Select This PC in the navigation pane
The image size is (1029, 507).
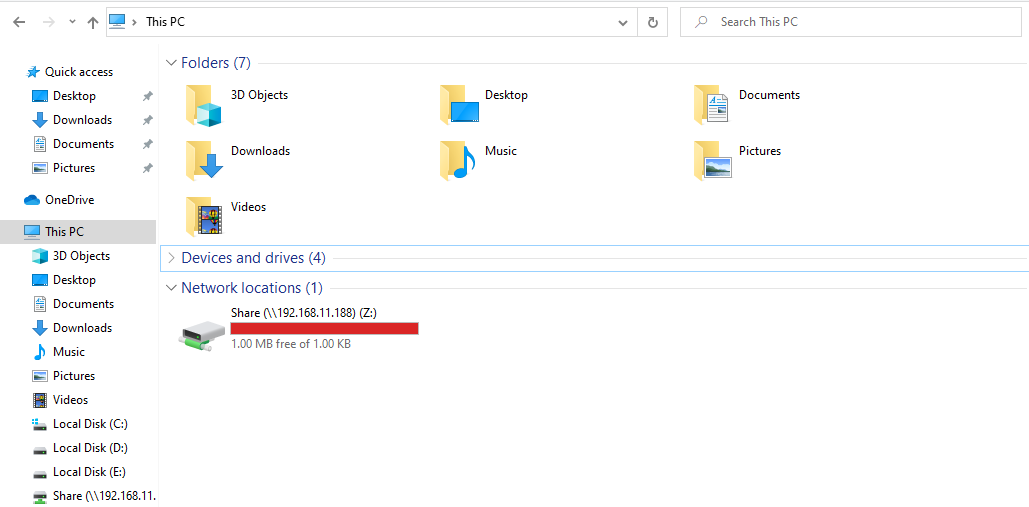[78, 232]
